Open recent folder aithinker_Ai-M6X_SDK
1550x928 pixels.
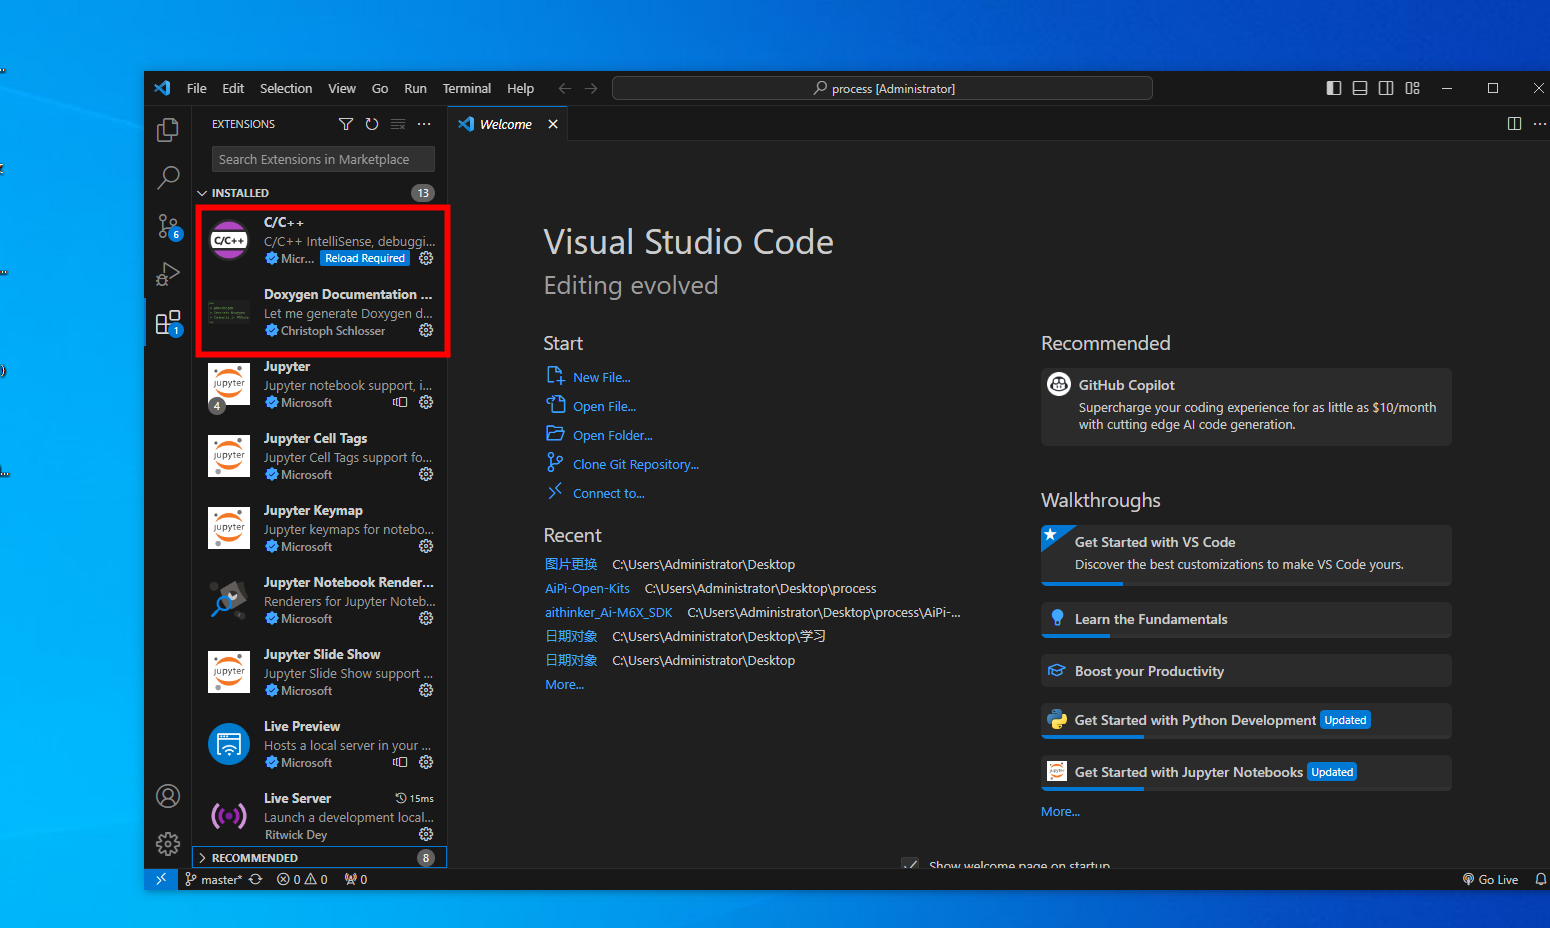coord(608,612)
